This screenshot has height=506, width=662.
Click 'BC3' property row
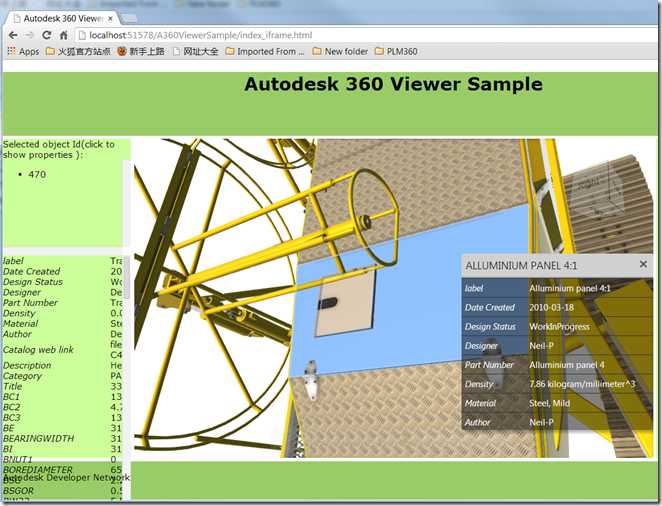62,417
